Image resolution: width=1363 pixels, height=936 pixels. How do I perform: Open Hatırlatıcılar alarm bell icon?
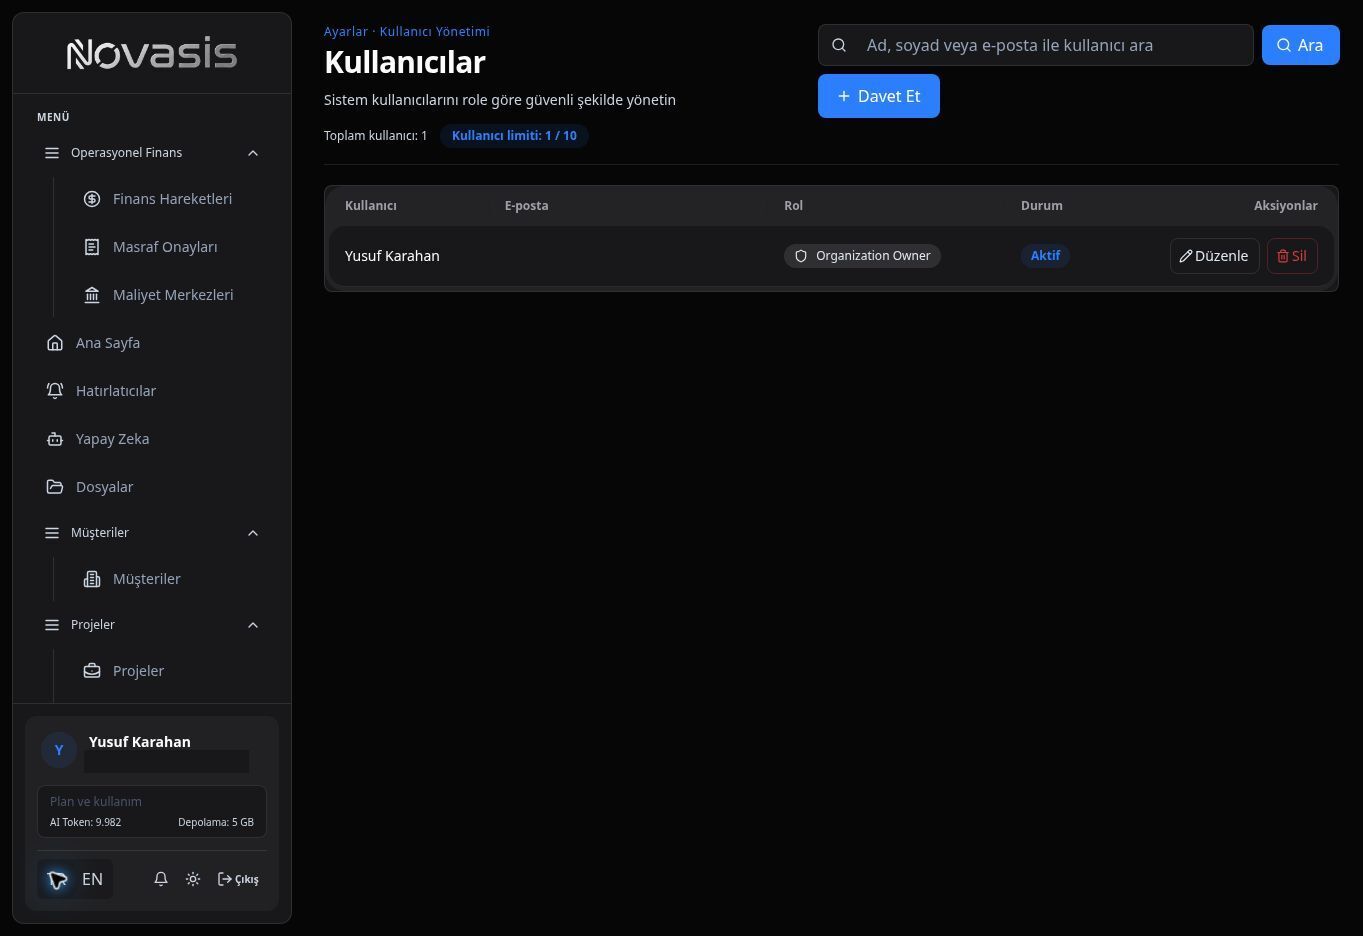click(55, 391)
